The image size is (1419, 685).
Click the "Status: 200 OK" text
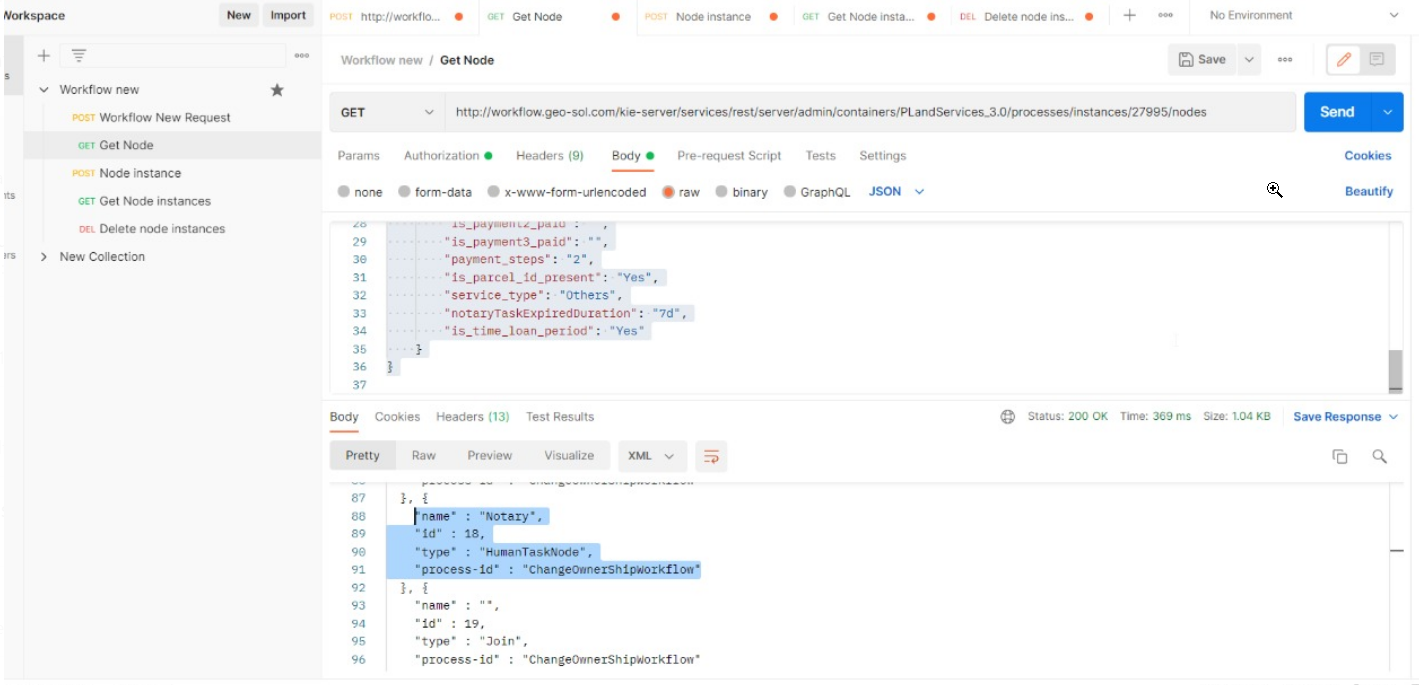pyautogui.click(x=1067, y=417)
